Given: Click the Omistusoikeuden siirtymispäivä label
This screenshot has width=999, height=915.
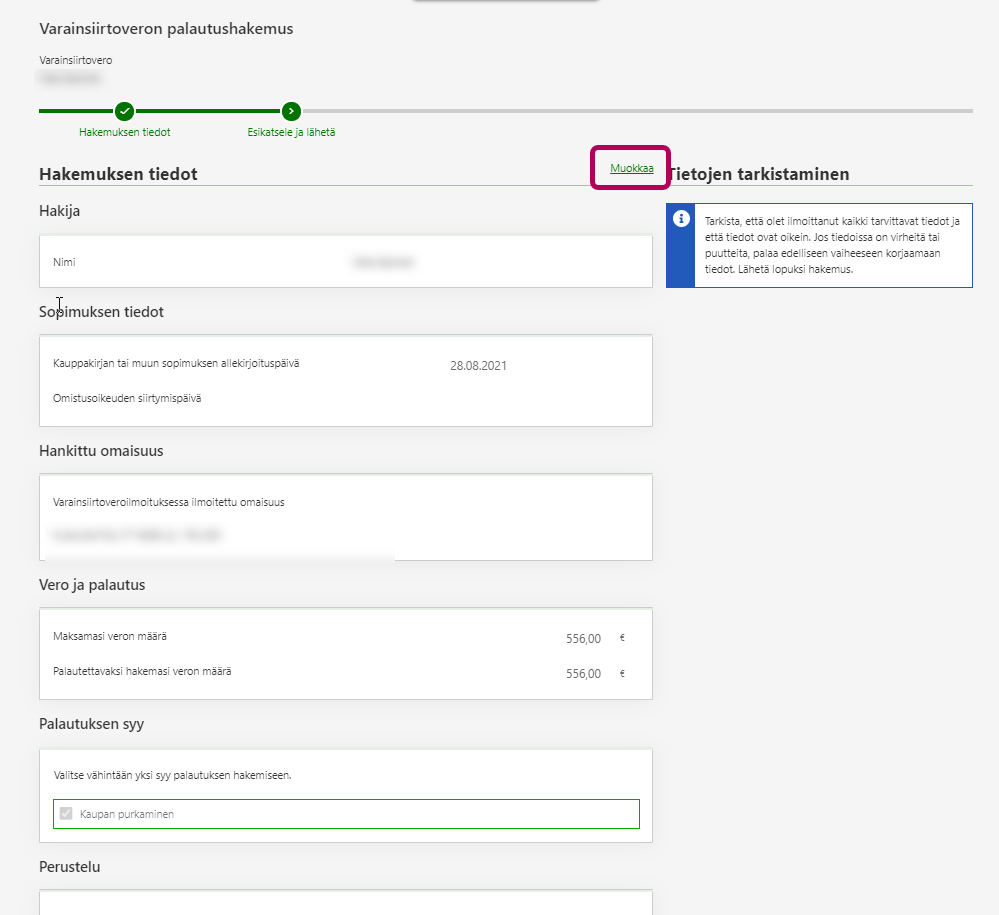Looking at the screenshot, I should (126, 398).
